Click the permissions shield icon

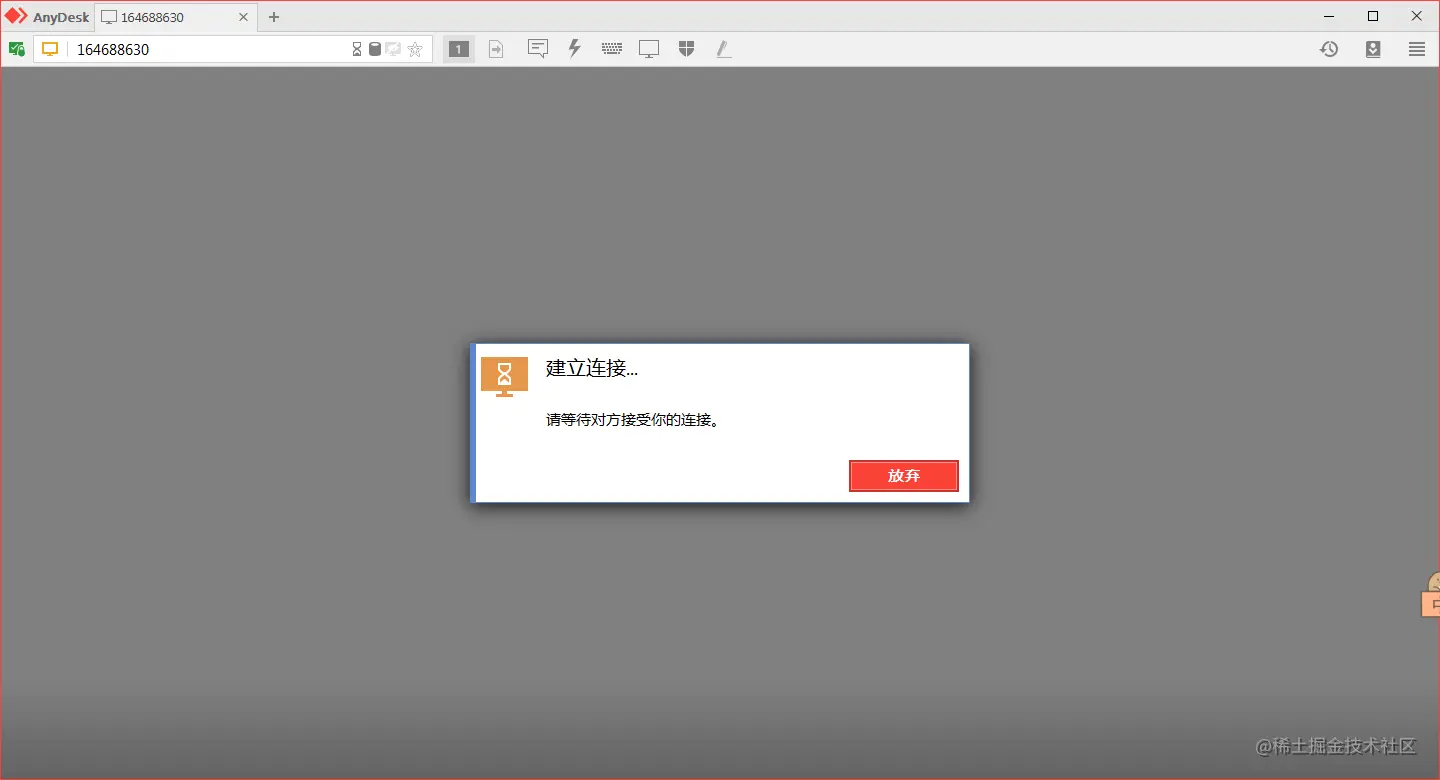[686, 48]
